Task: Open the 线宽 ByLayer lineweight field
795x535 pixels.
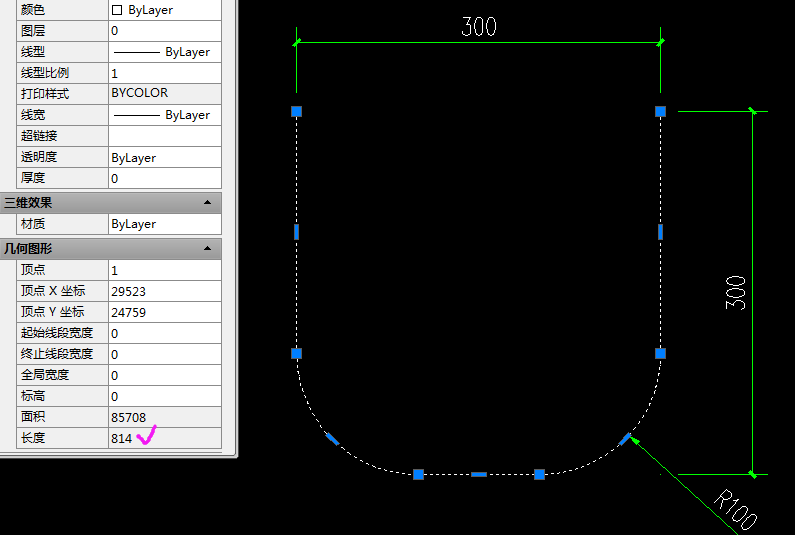Action: (165, 115)
